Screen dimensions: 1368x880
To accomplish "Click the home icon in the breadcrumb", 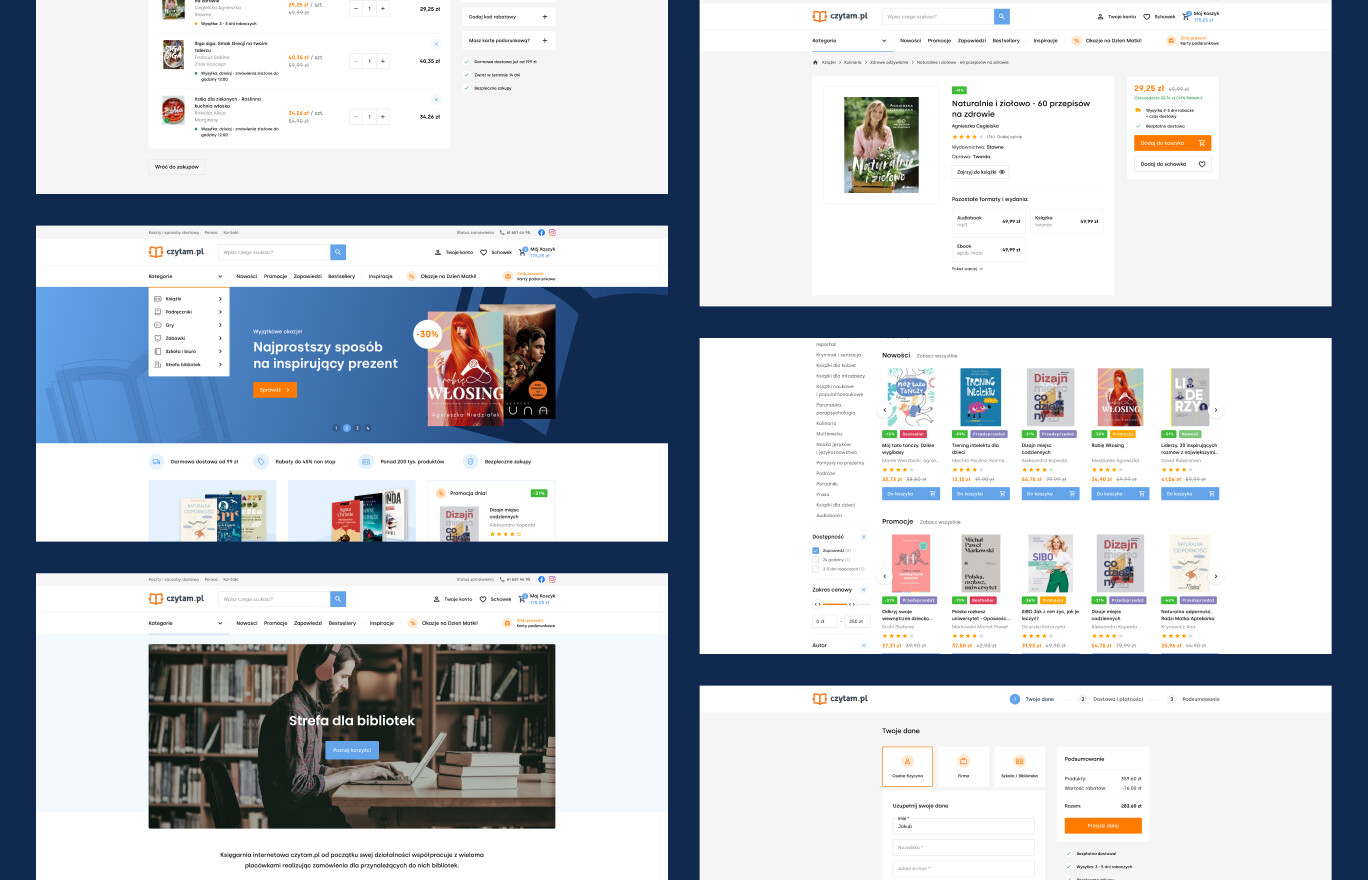I will (815, 62).
